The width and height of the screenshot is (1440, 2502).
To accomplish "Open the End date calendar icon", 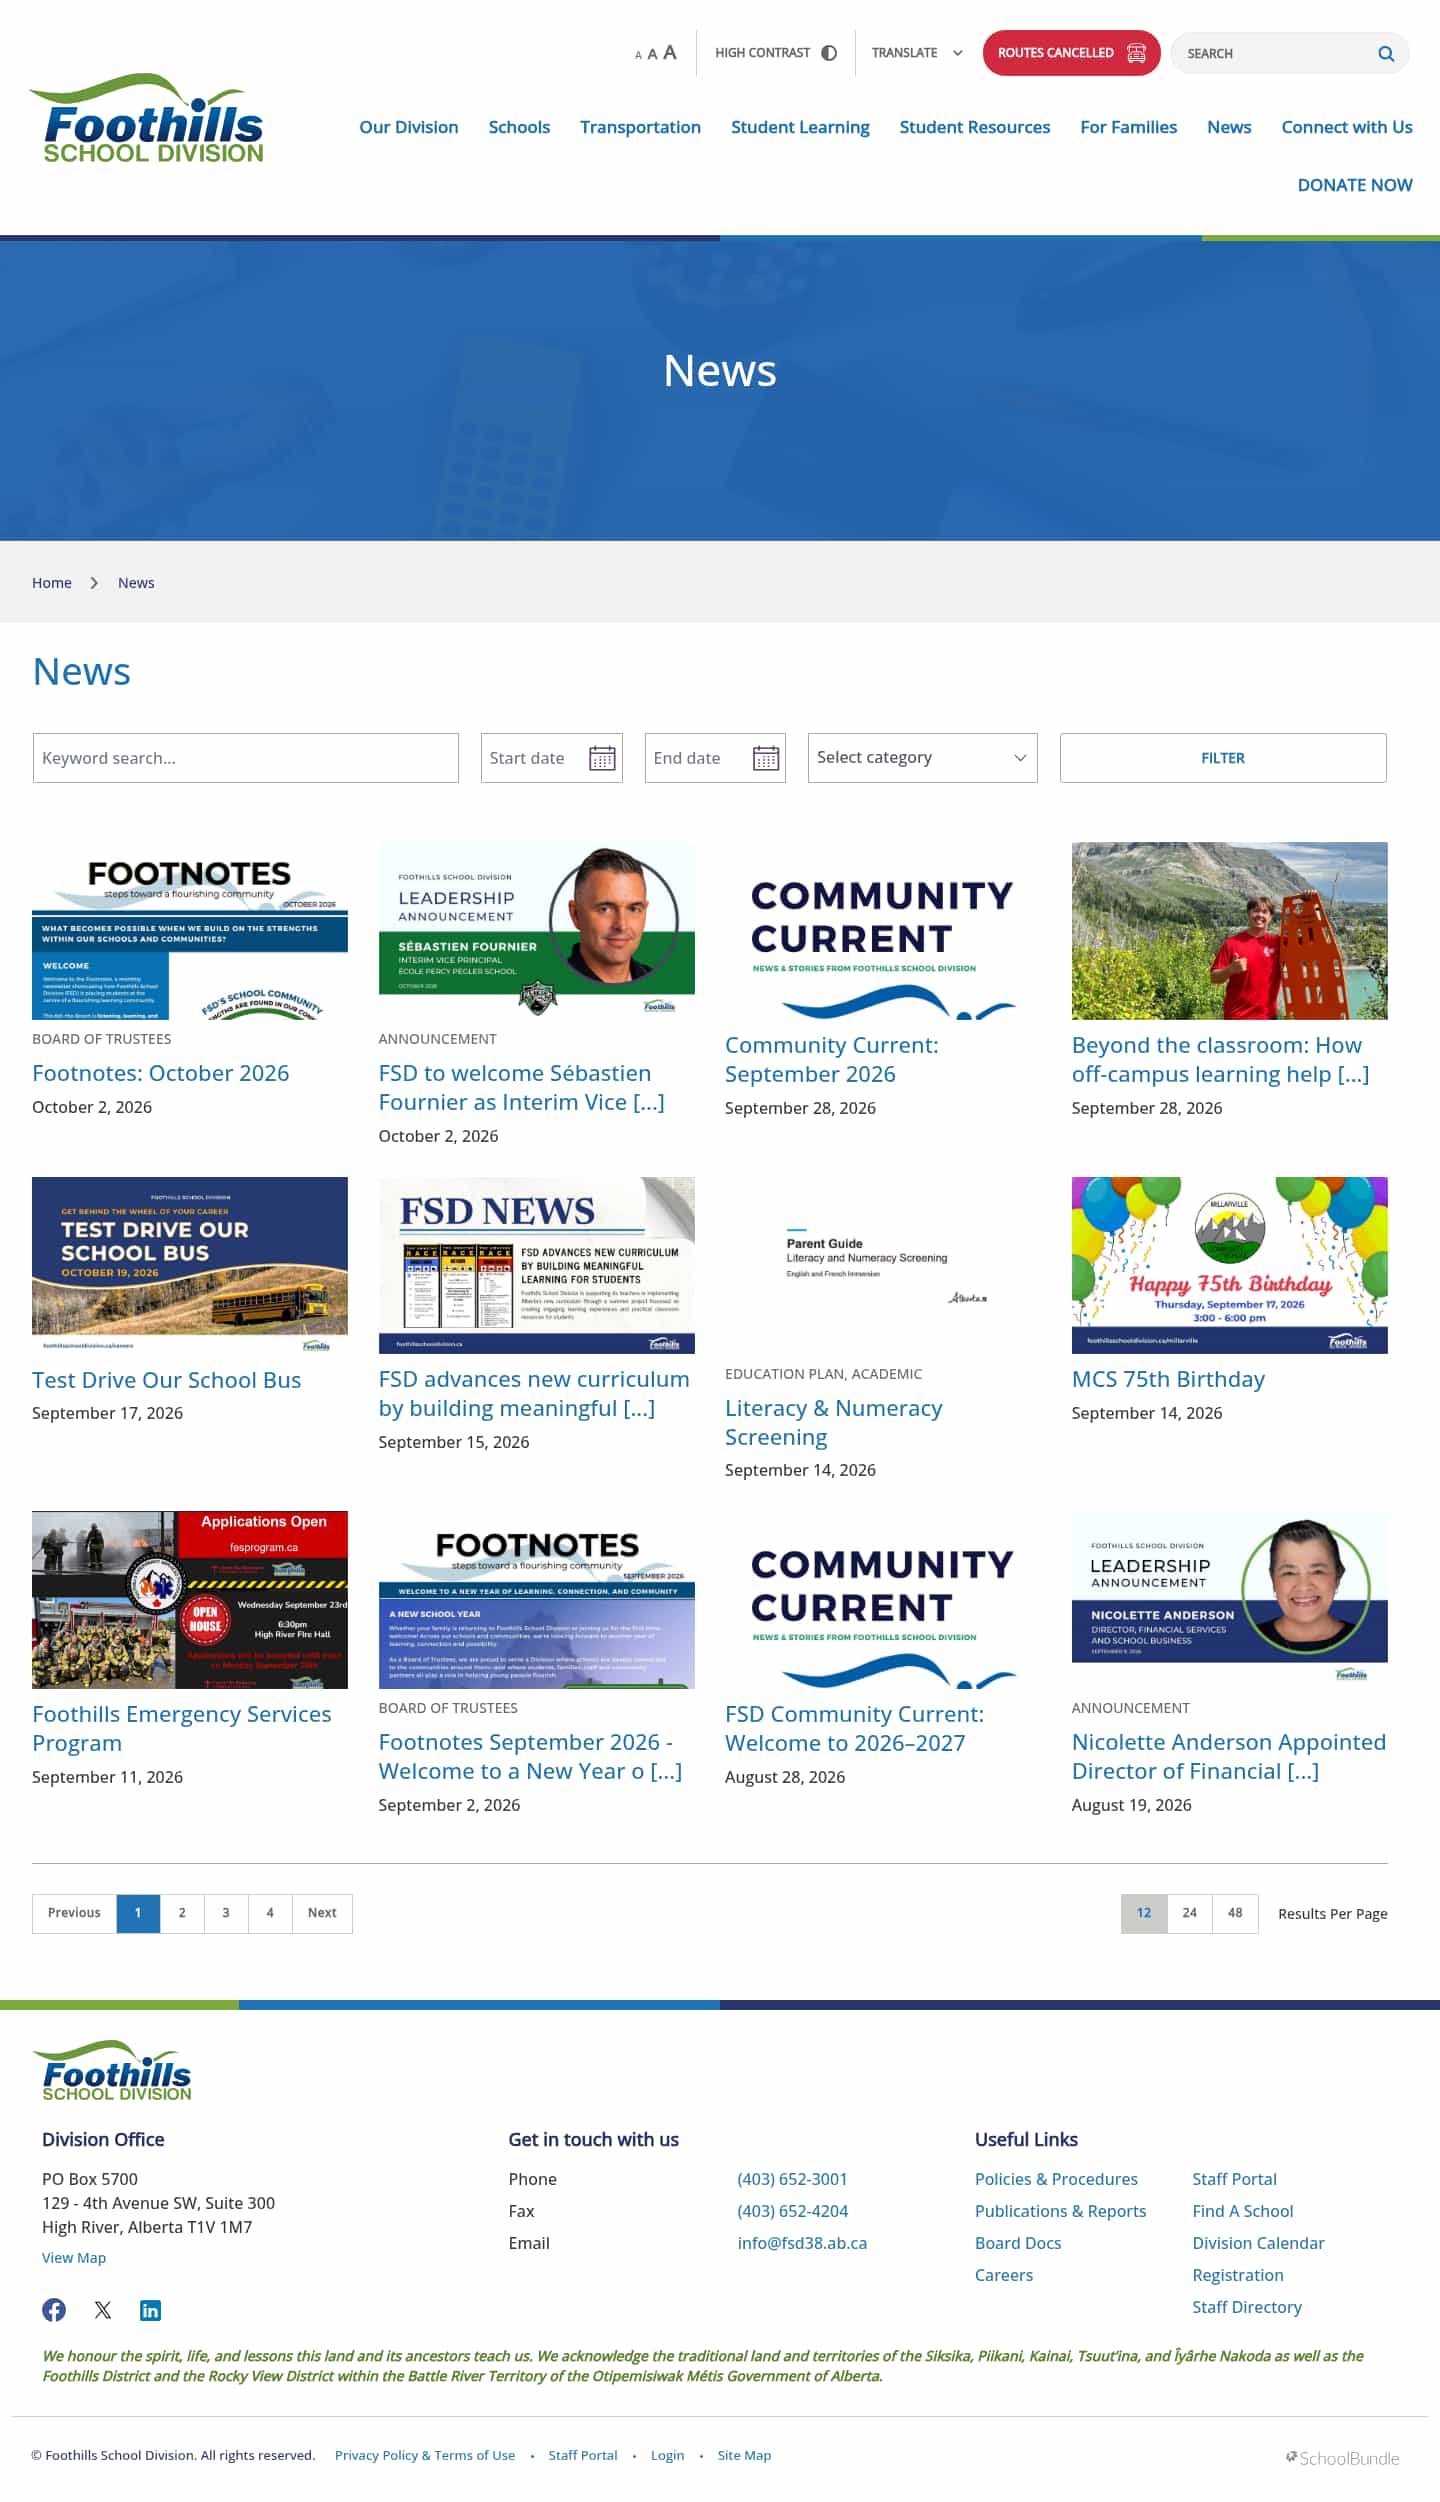I will click(766, 758).
